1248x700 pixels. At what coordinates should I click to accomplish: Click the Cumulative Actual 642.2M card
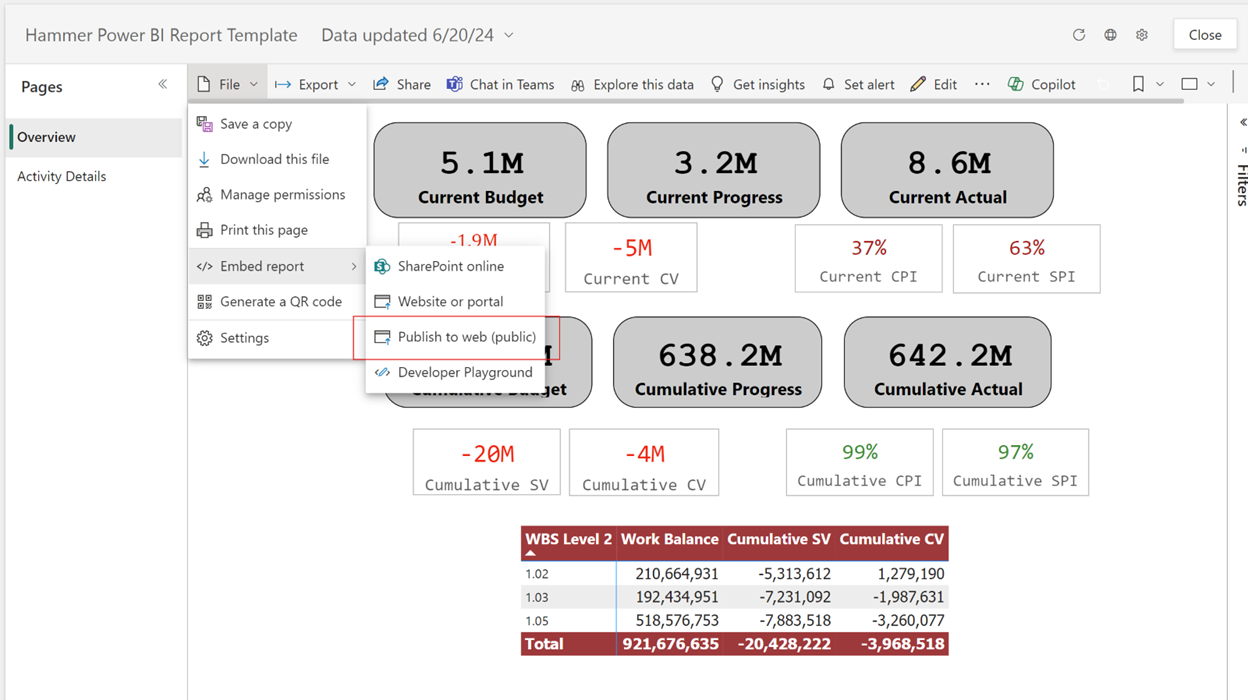point(948,363)
